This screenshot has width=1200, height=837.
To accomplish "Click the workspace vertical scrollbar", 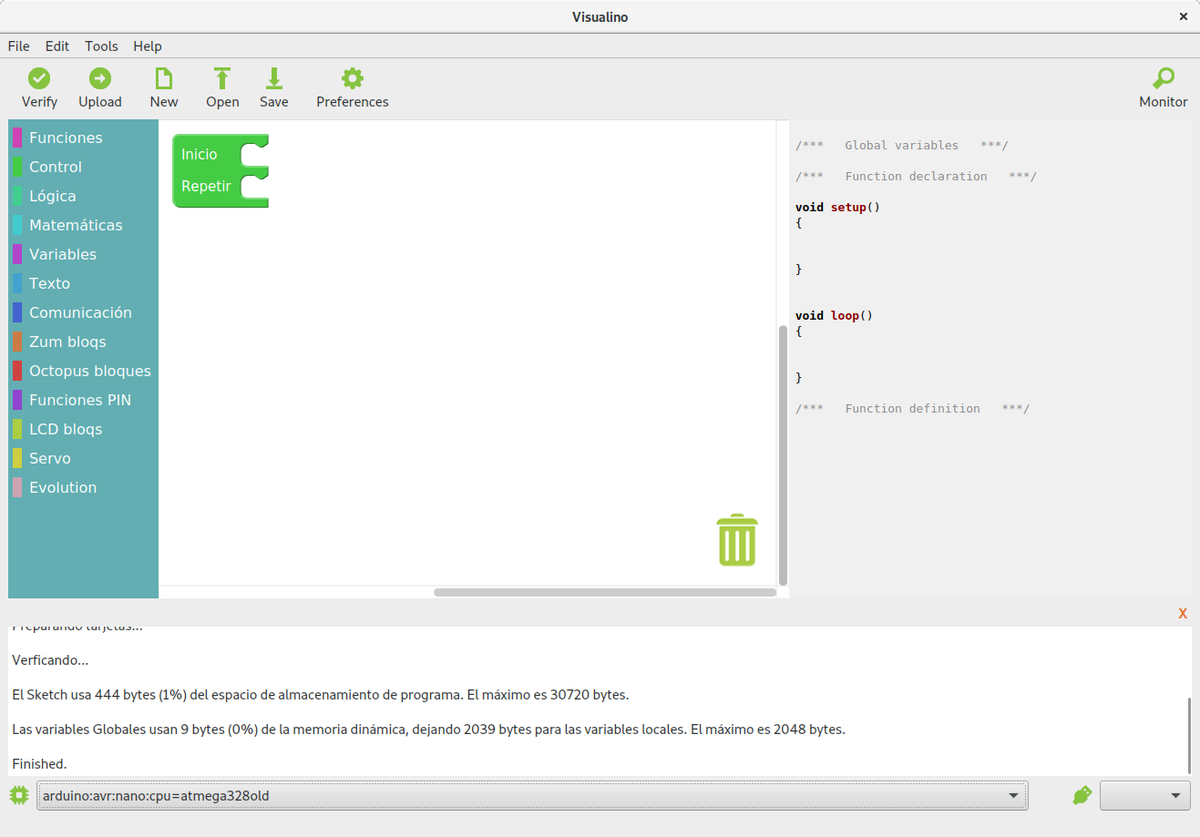I will tap(783, 455).
